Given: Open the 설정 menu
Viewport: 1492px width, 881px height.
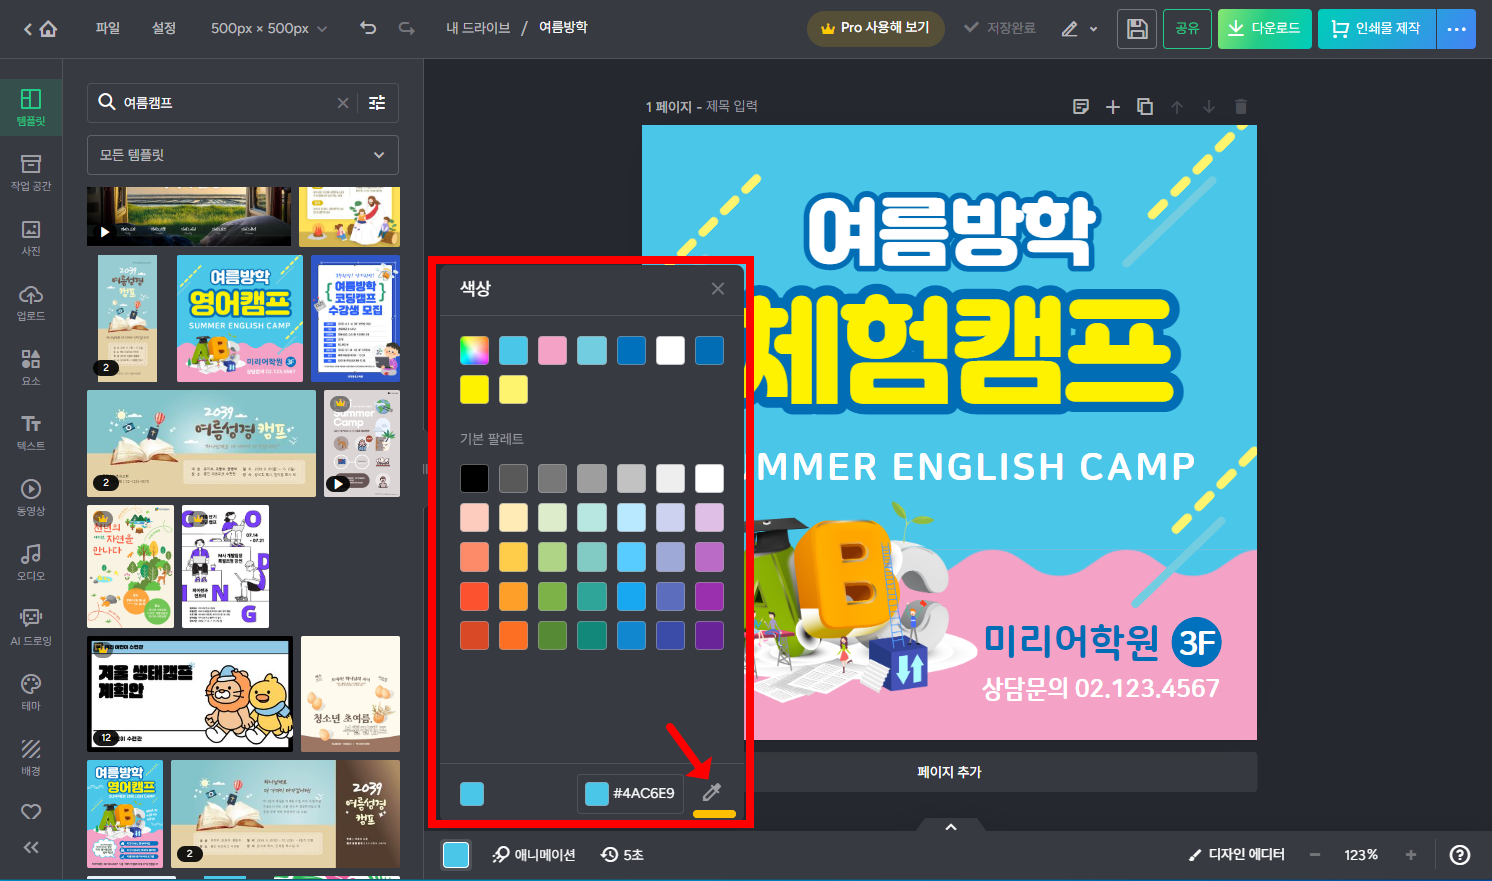Looking at the screenshot, I should pos(164,28).
